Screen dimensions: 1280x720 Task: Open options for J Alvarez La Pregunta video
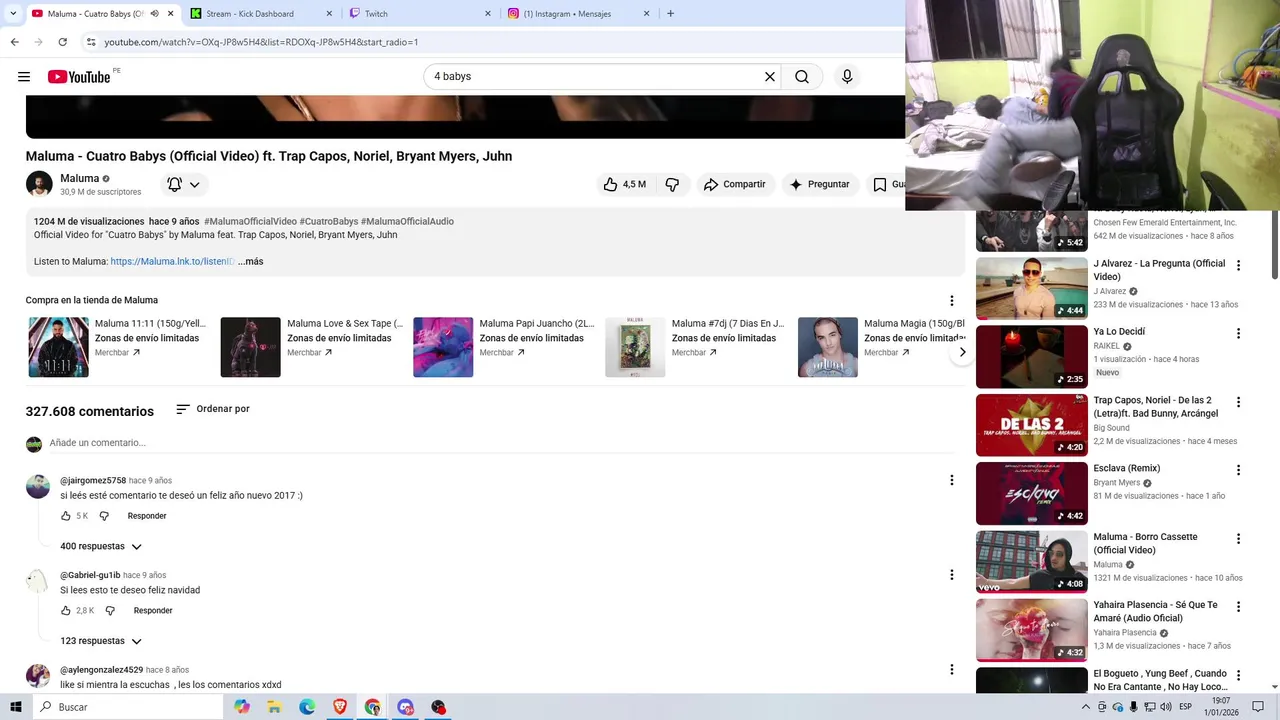1238,266
